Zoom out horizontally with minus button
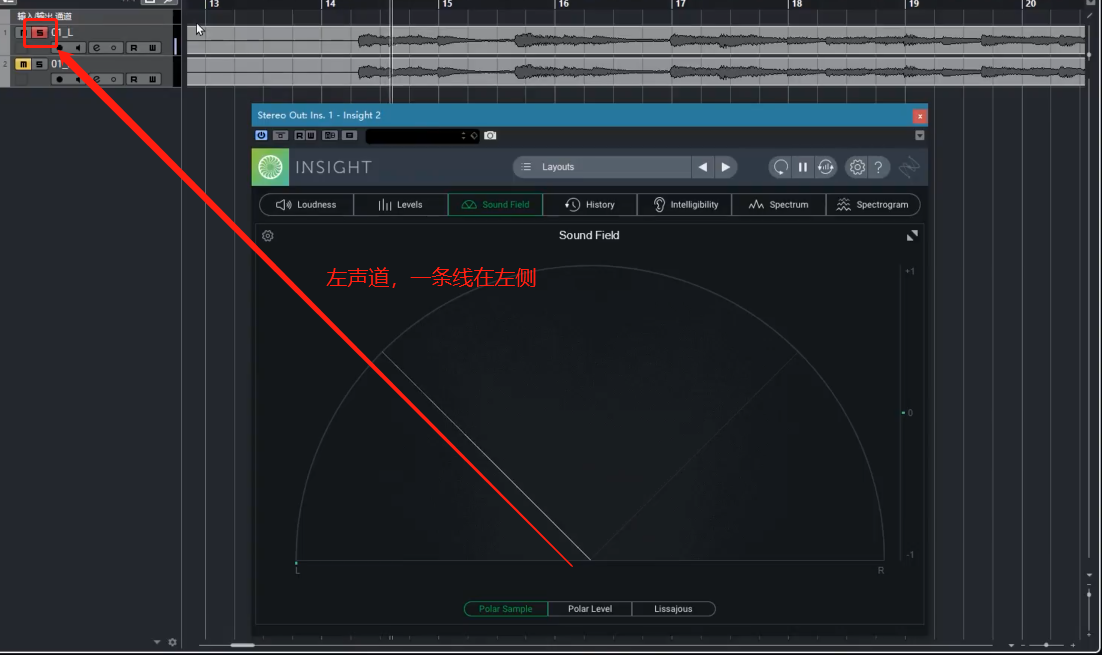The image size is (1102, 655). (x=1023, y=645)
